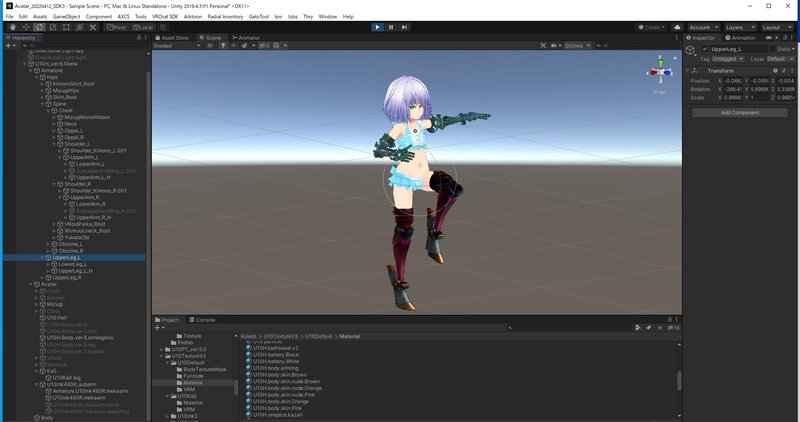The image size is (800, 422).
Task: Select the Scale tool
Action: tap(53, 27)
